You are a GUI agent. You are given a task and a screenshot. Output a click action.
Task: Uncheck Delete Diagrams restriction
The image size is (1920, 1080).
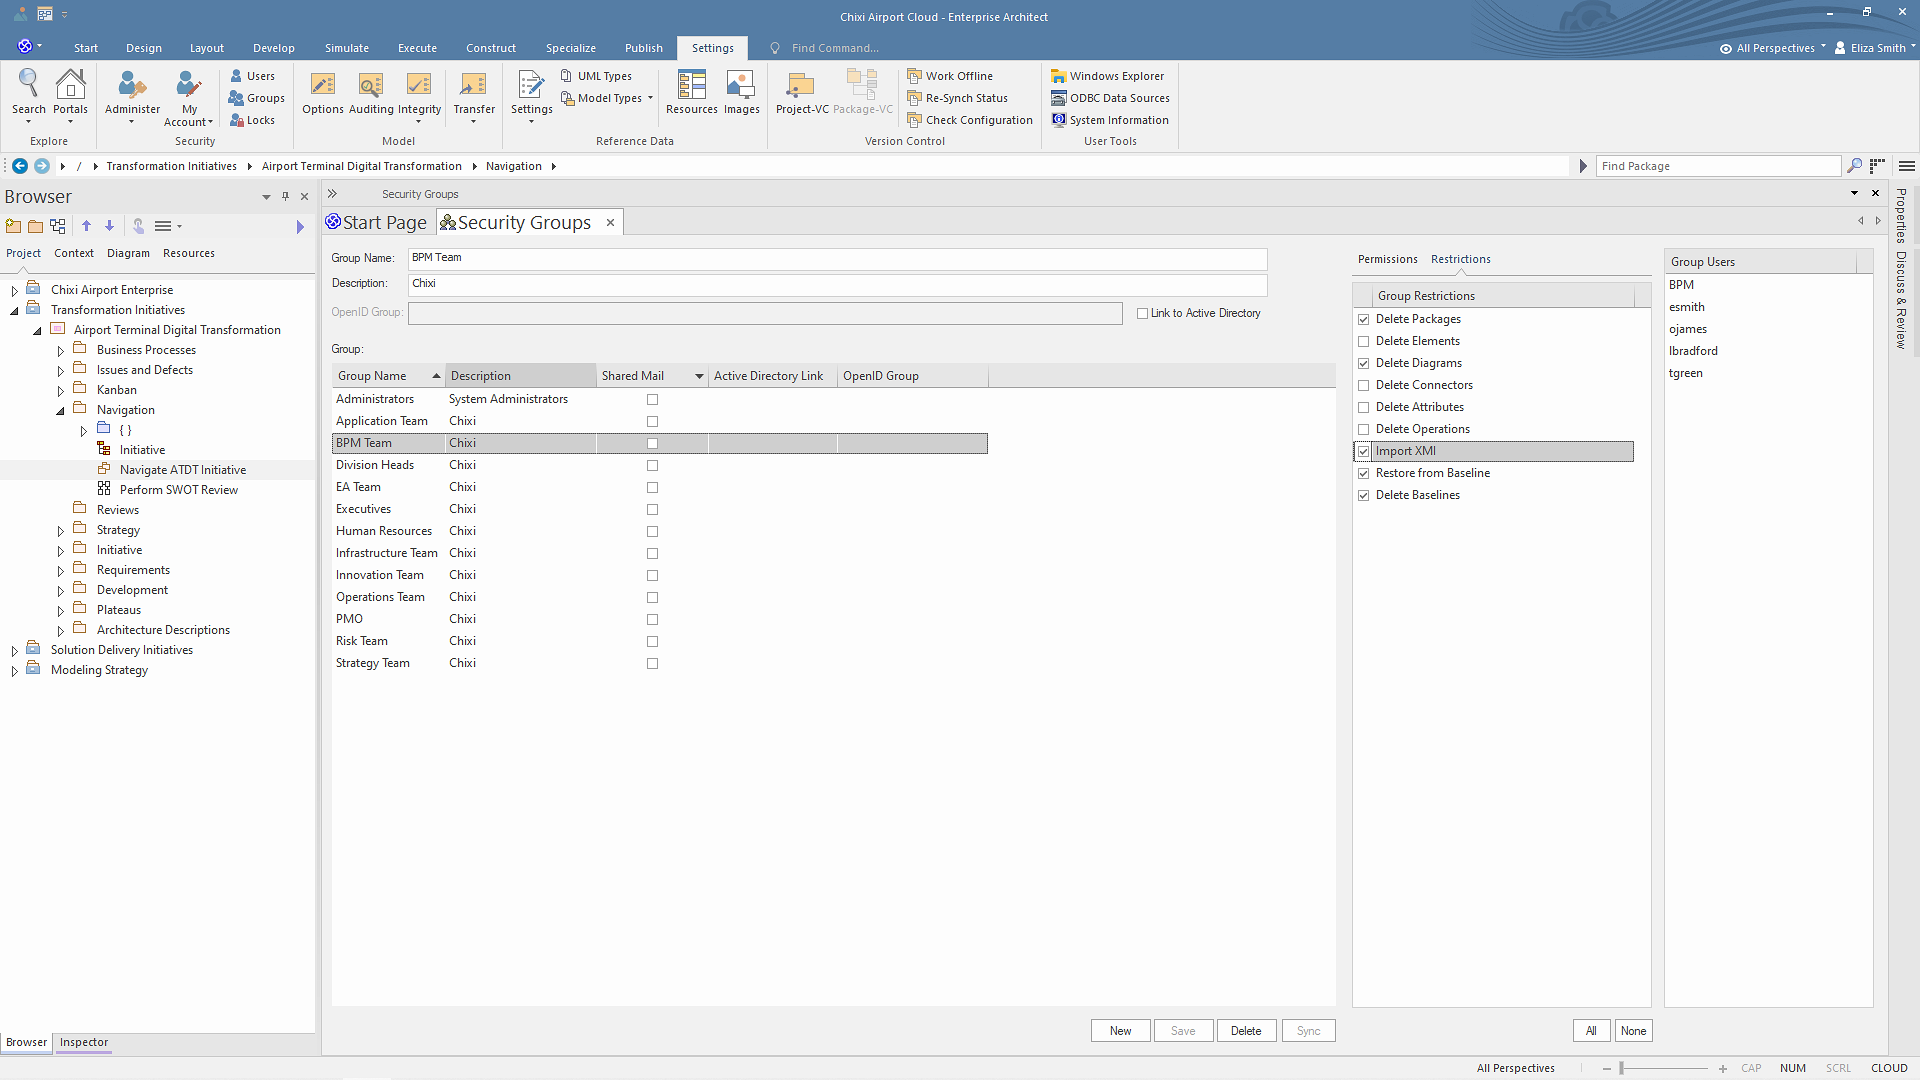pyautogui.click(x=1363, y=363)
